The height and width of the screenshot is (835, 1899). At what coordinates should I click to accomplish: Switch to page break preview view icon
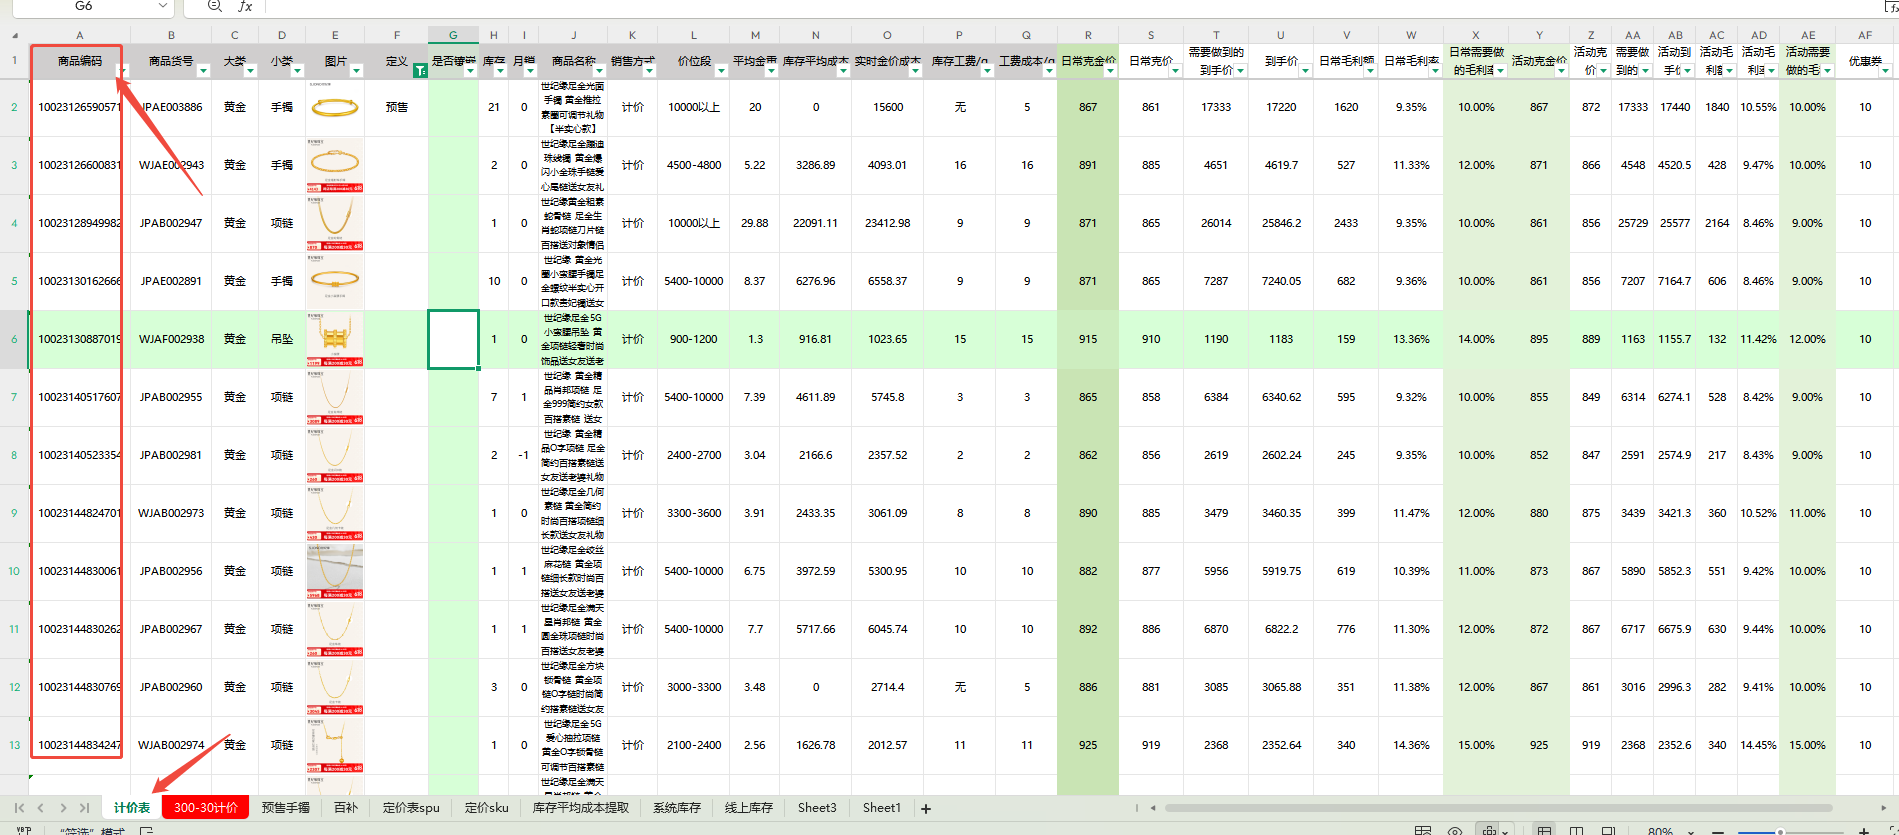[1577, 830]
